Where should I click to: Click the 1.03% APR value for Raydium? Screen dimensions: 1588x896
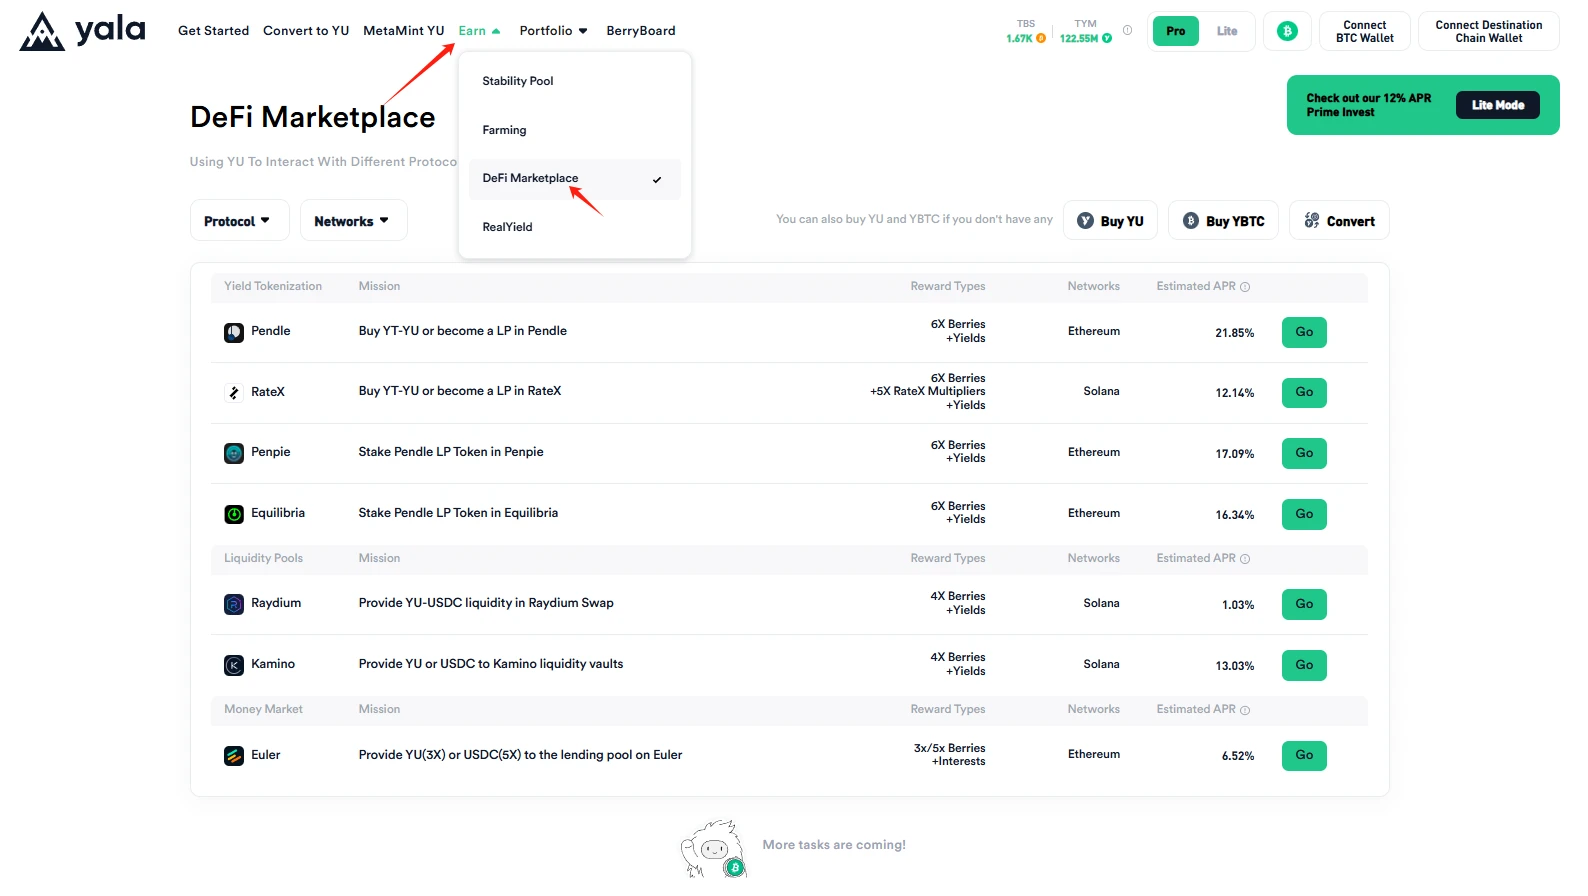tap(1238, 605)
